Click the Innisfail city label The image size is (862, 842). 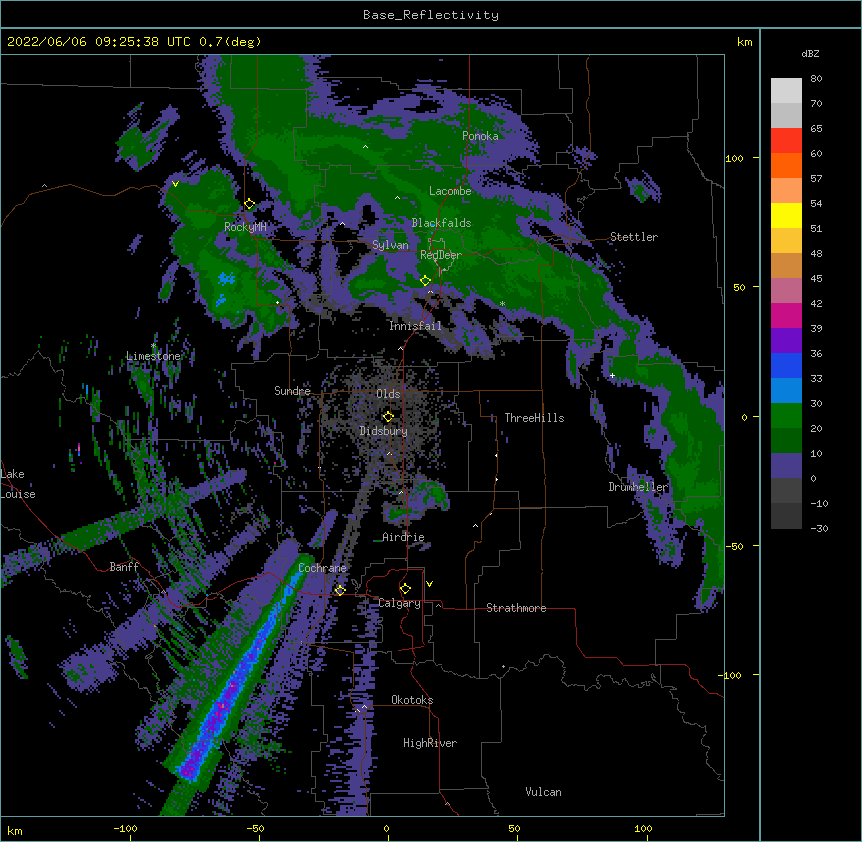coord(415,326)
